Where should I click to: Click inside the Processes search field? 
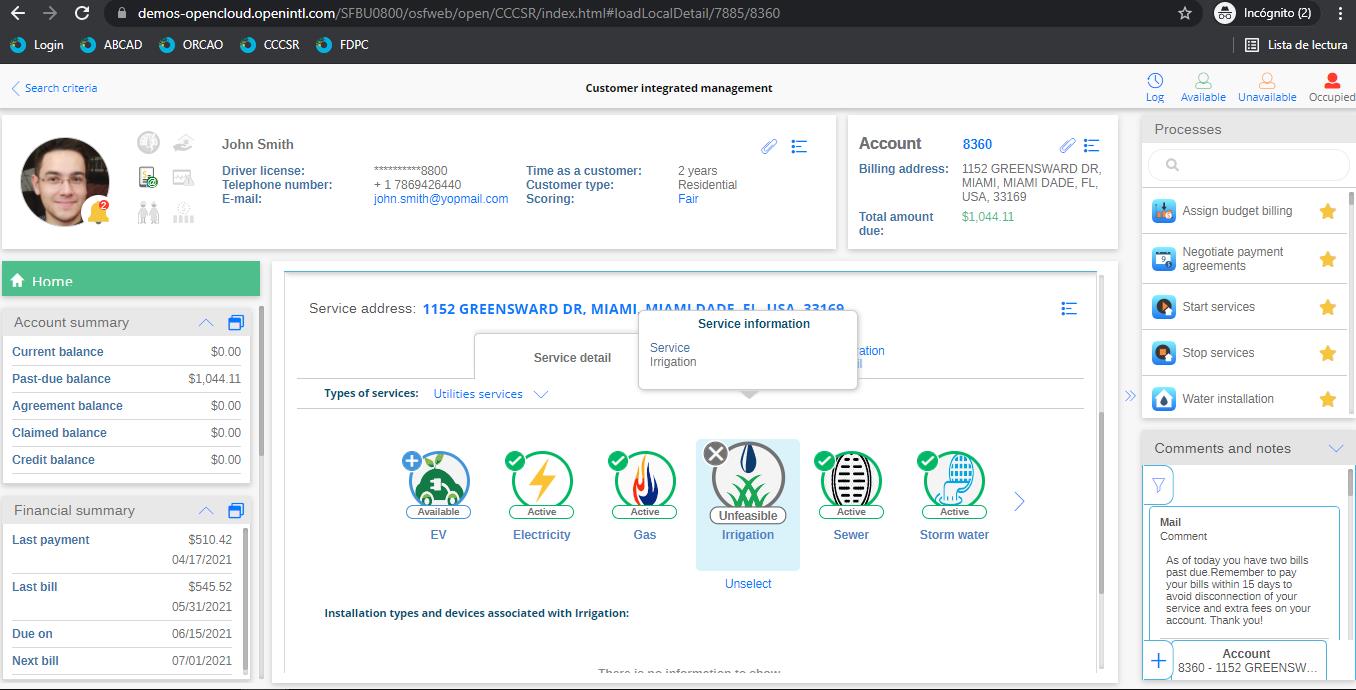coord(1248,165)
